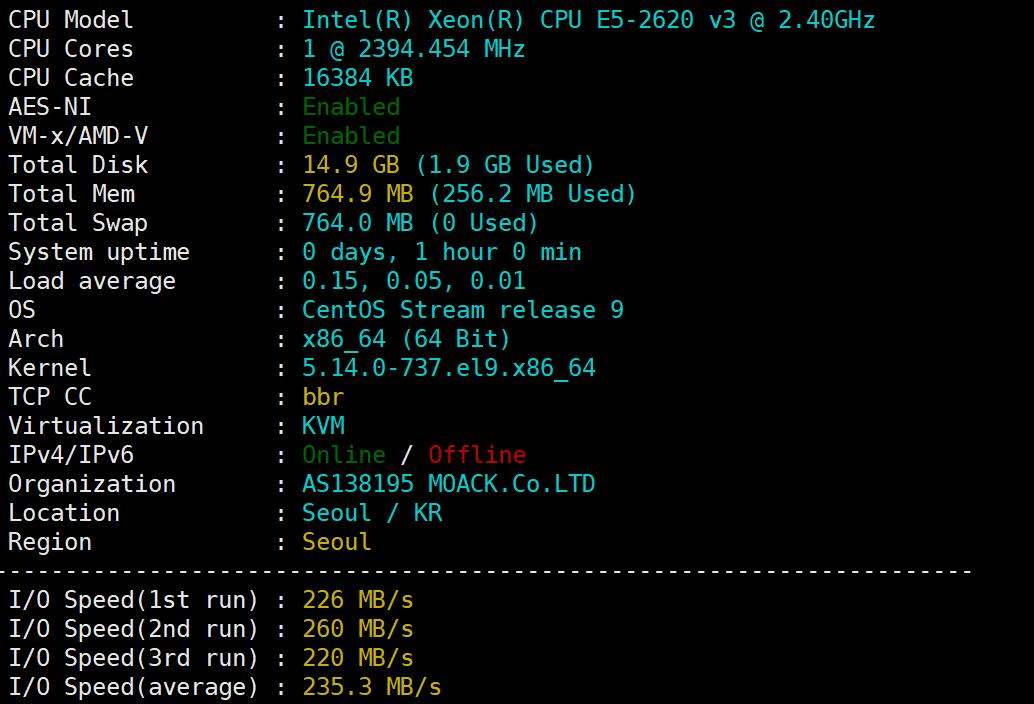
Task: Click the 'Organization' label
Action: click(x=92, y=484)
